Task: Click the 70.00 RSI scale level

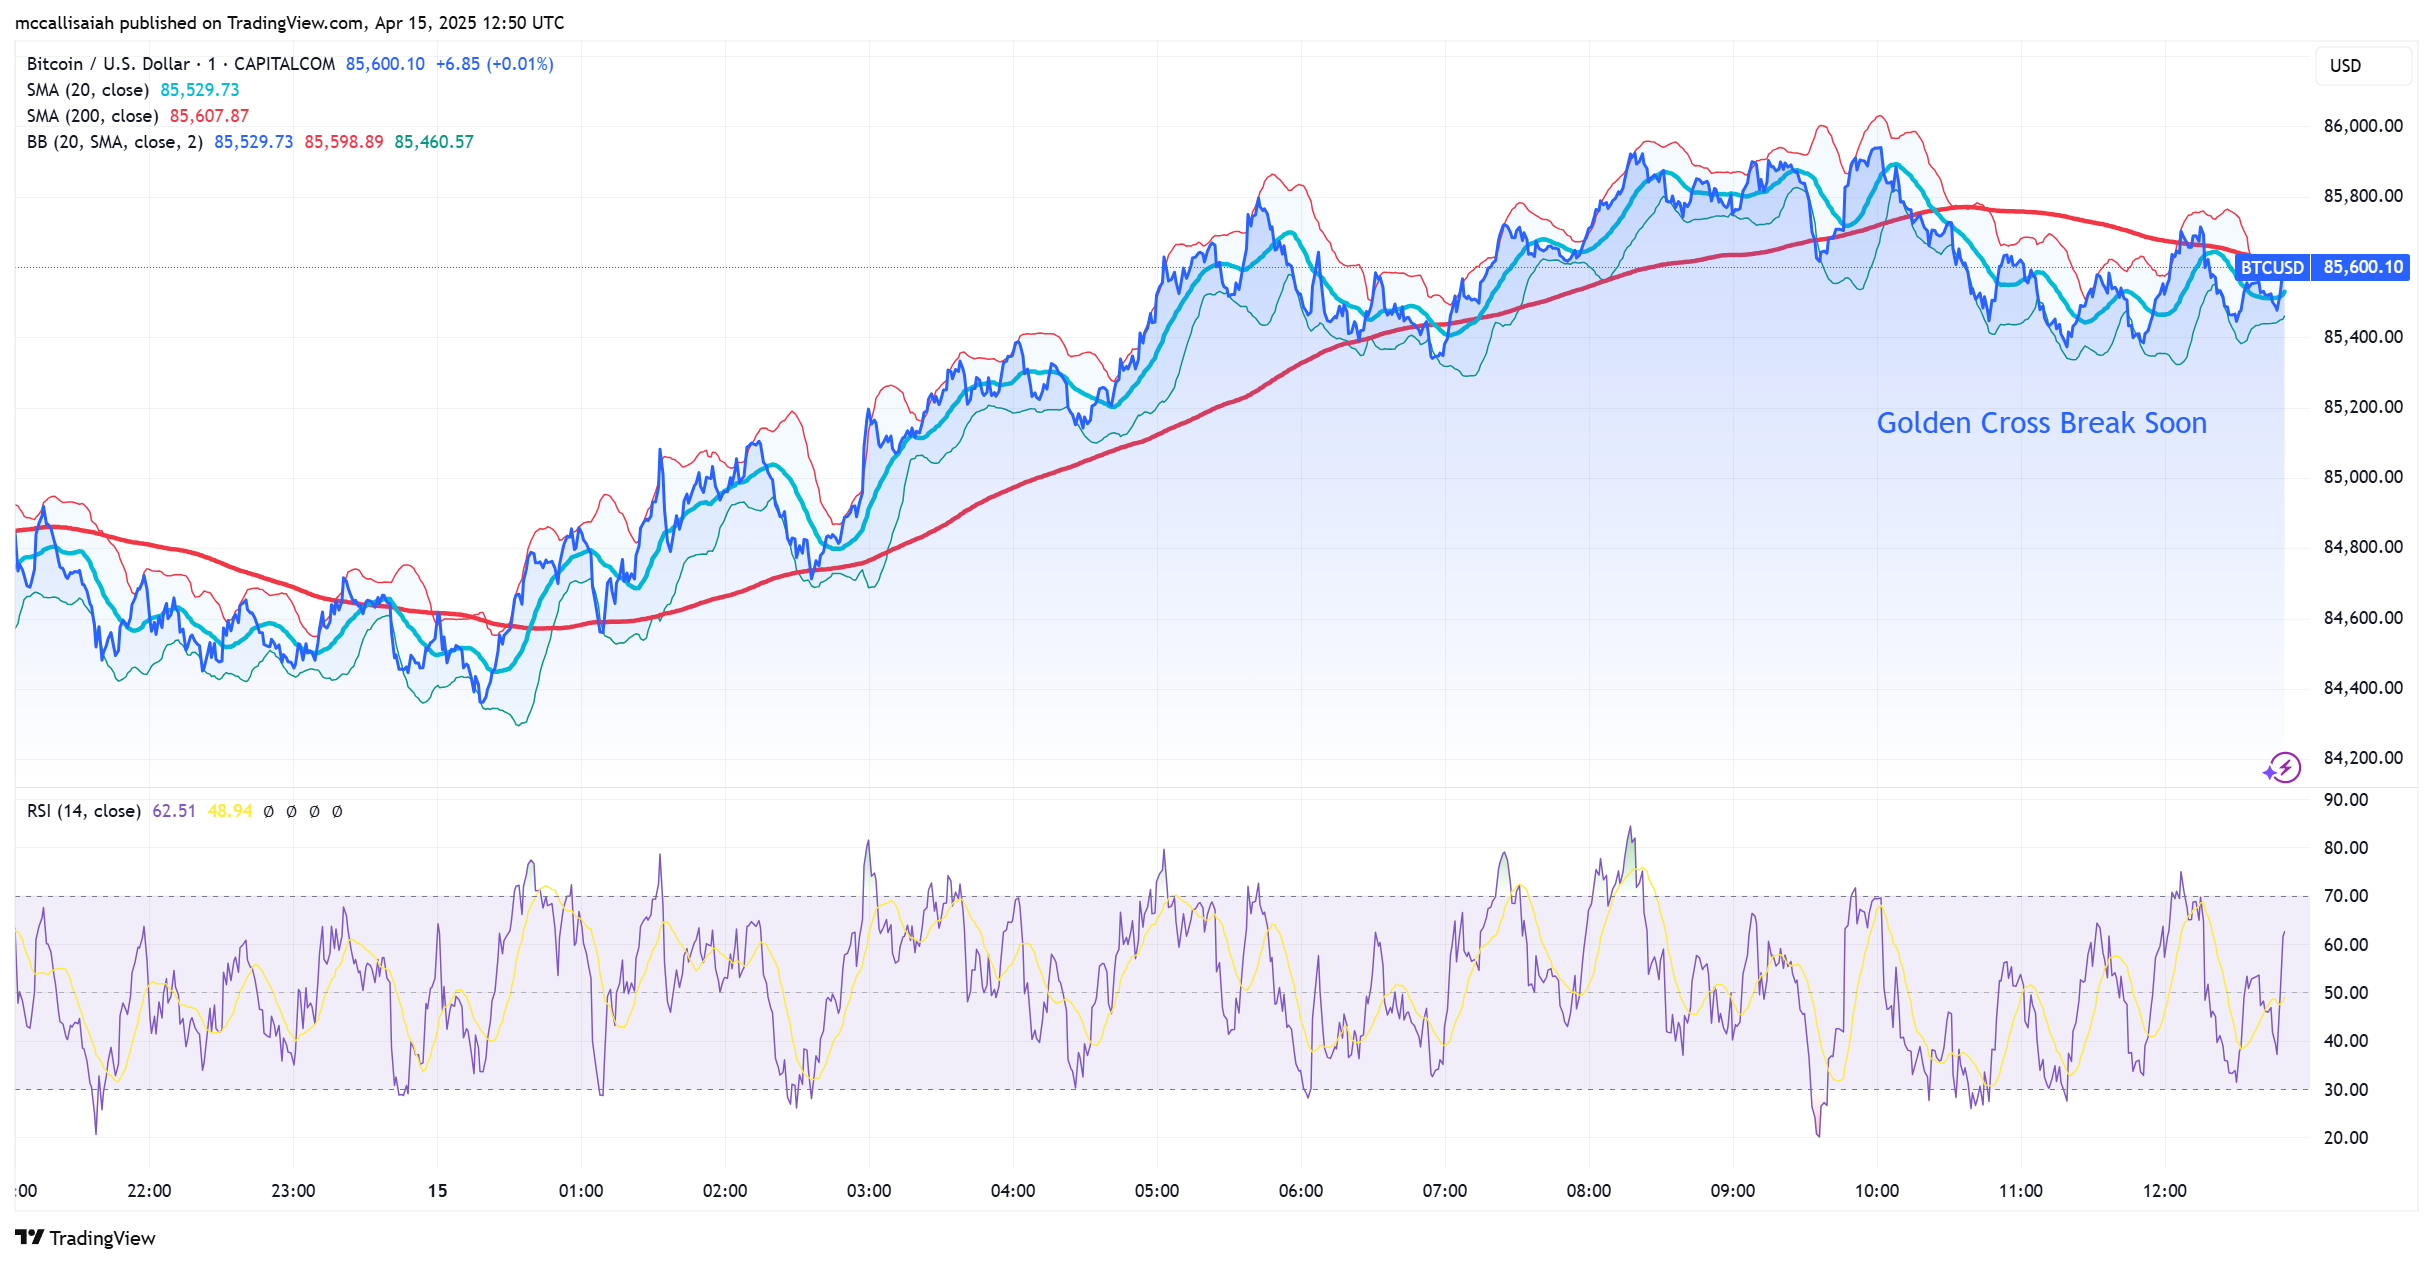Action: pyautogui.click(x=2345, y=896)
